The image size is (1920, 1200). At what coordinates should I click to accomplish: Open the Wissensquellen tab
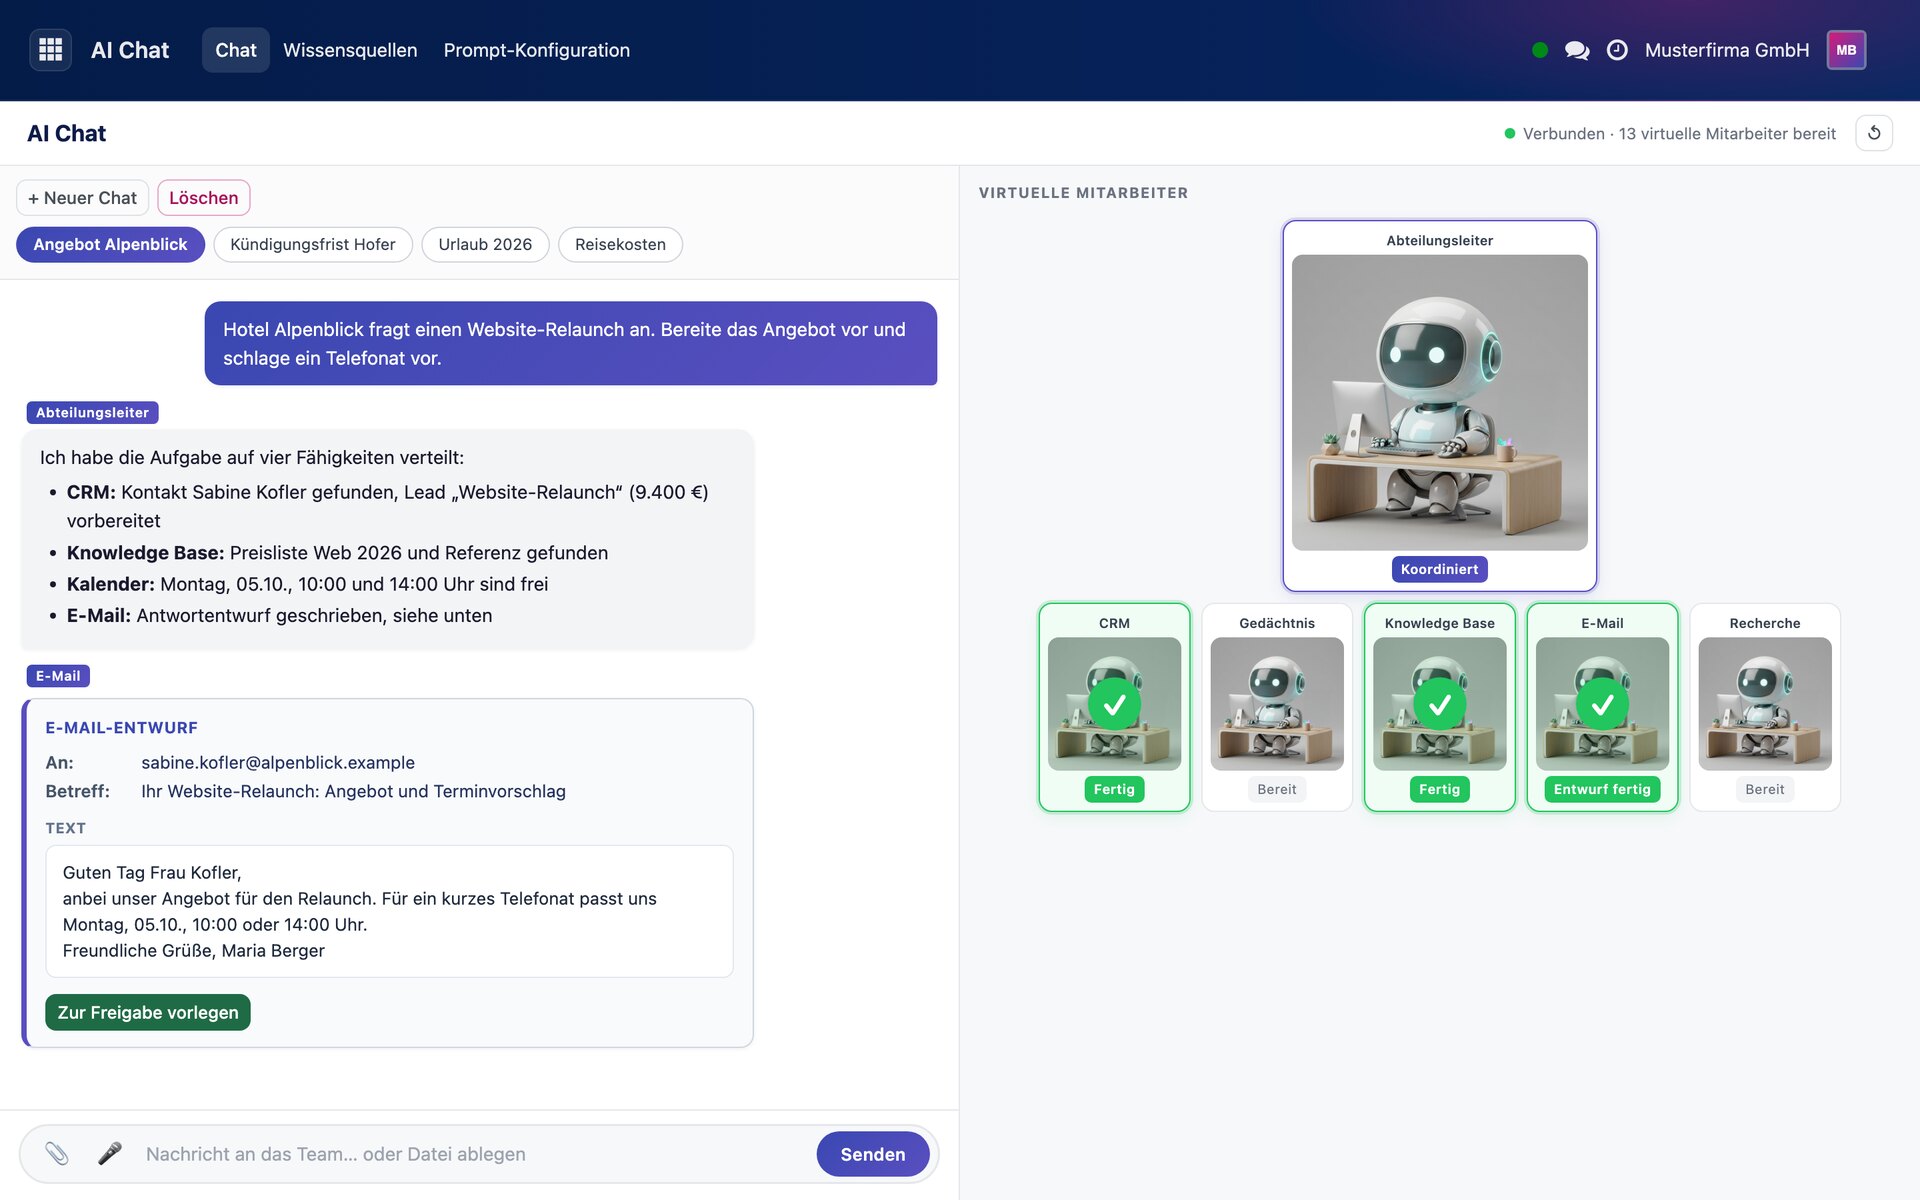point(350,50)
